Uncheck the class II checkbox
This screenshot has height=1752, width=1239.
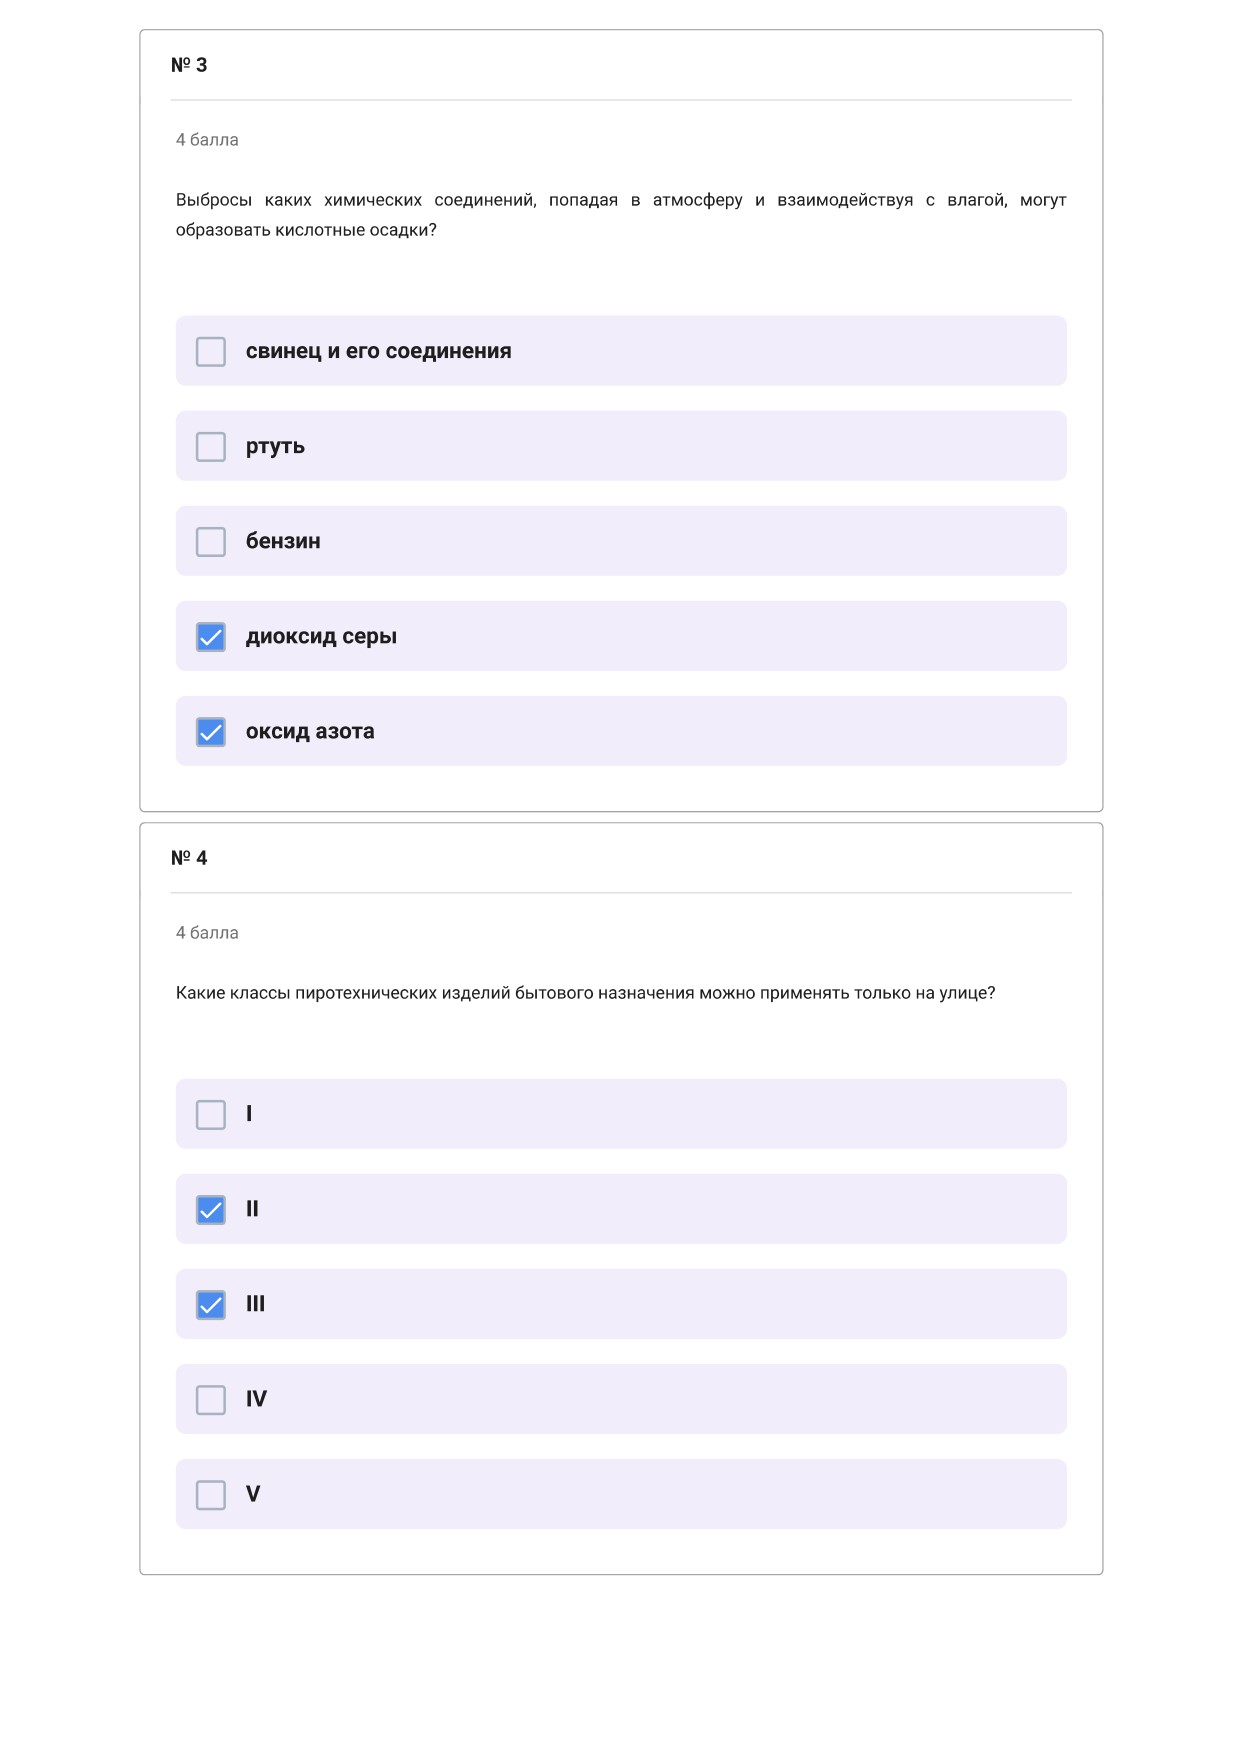pos(210,1209)
